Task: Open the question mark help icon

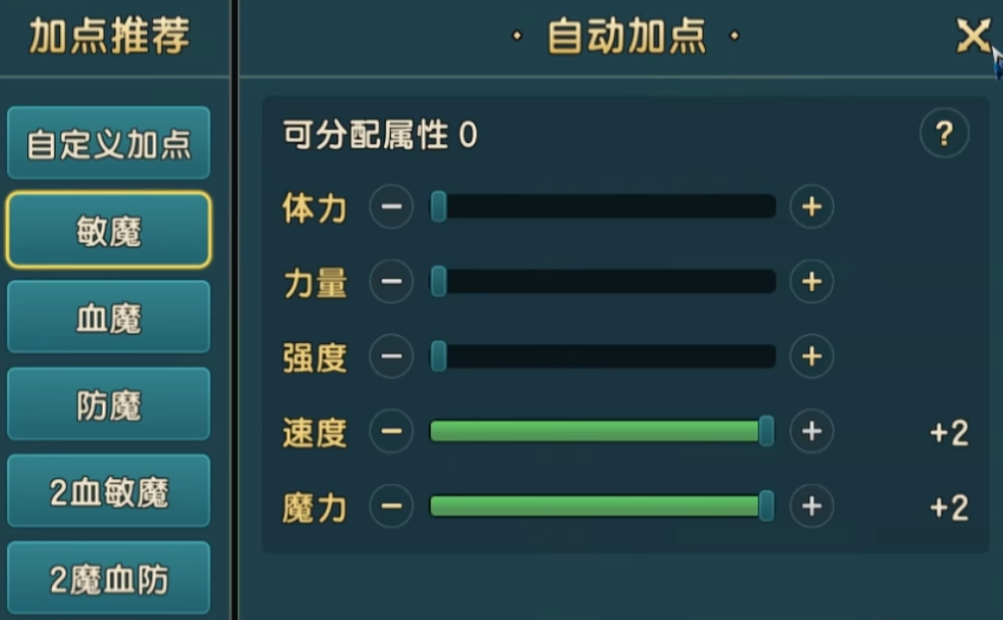Action: click(944, 134)
